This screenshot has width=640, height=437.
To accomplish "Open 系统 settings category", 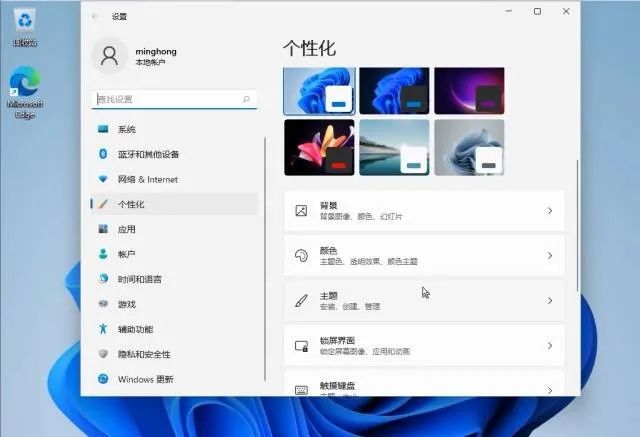I will 175,129.
